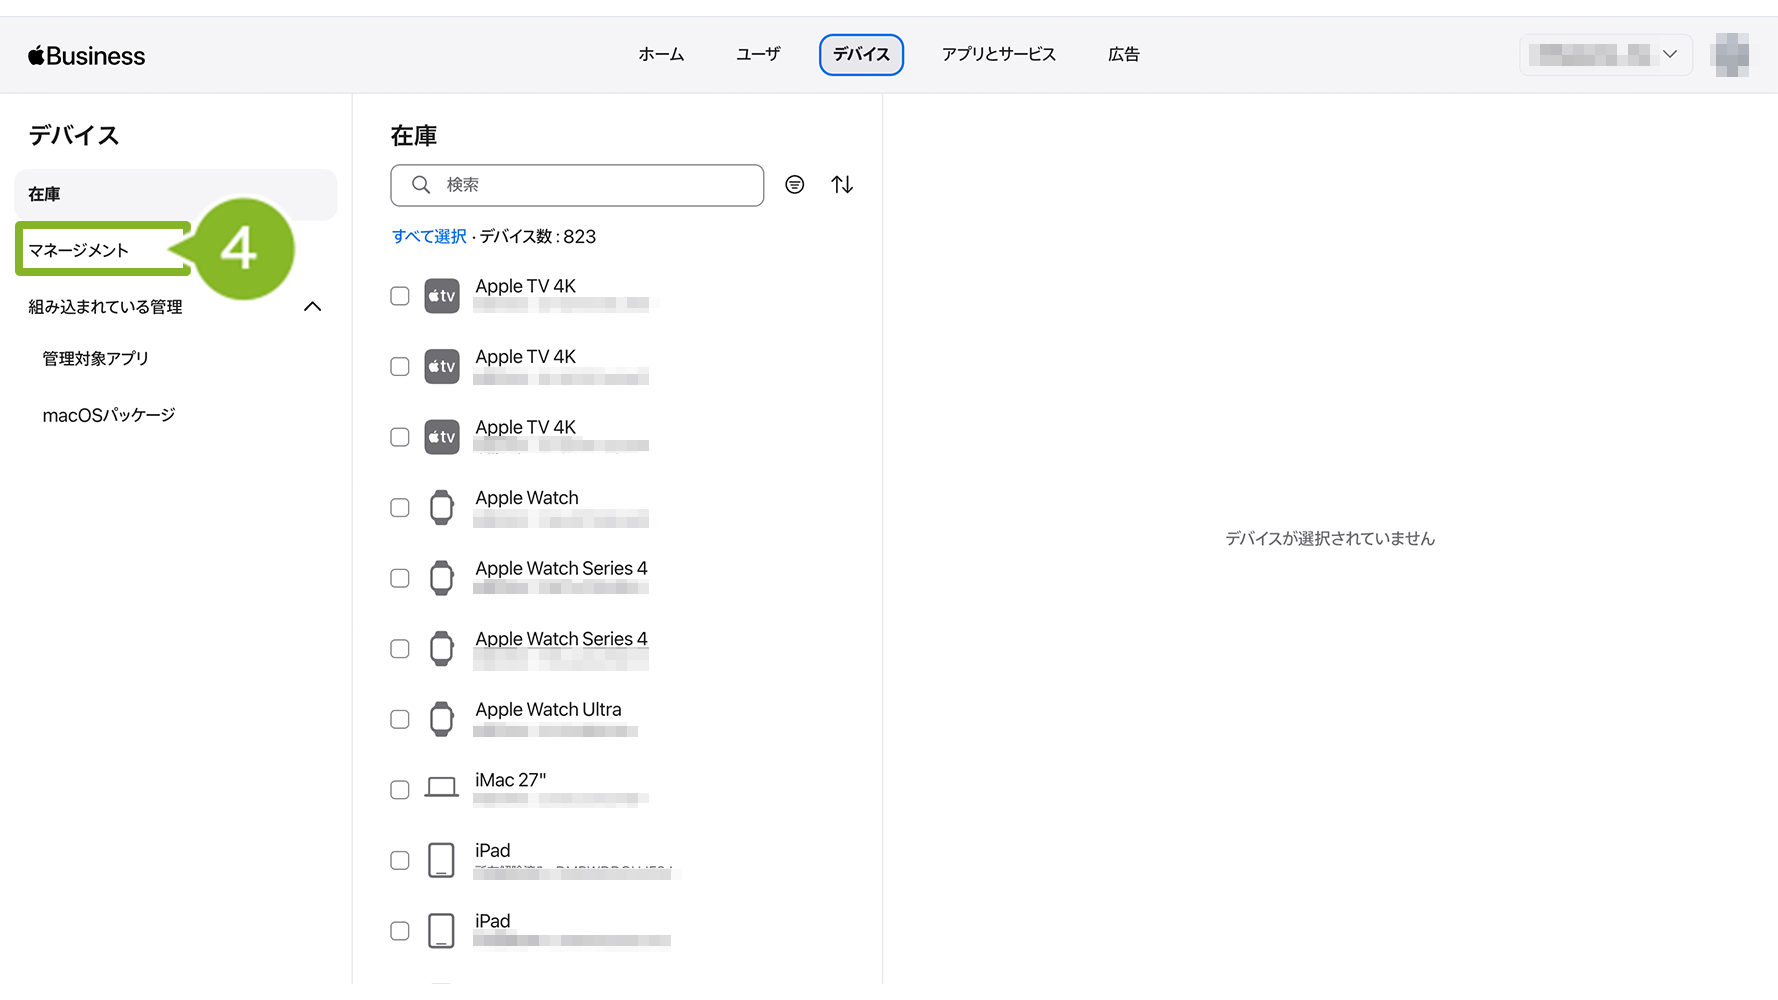1778x1000 pixels.
Task: Click the first iPad tablet icon
Action: [441, 860]
